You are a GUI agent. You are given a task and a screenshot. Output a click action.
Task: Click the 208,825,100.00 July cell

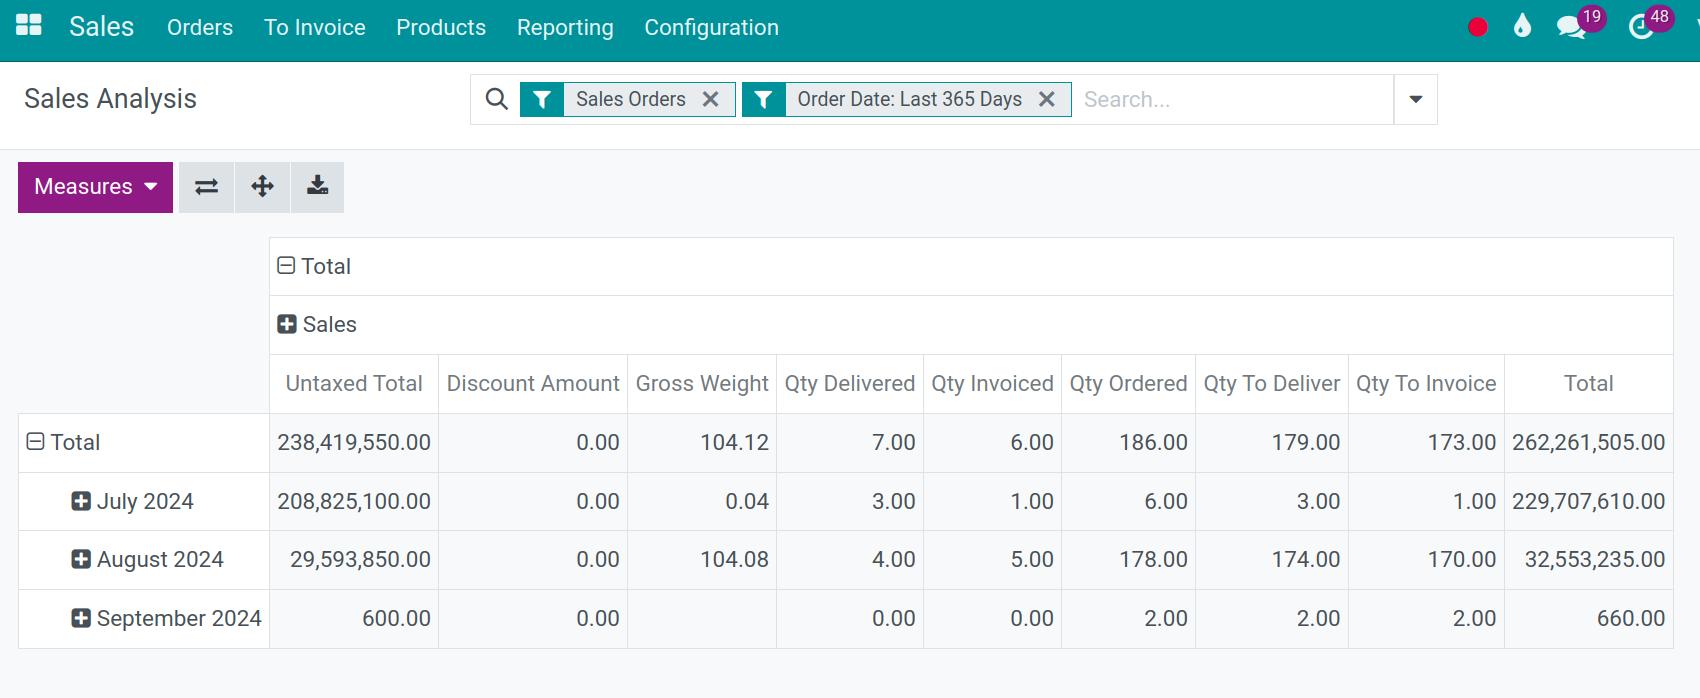tap(354, 501)
